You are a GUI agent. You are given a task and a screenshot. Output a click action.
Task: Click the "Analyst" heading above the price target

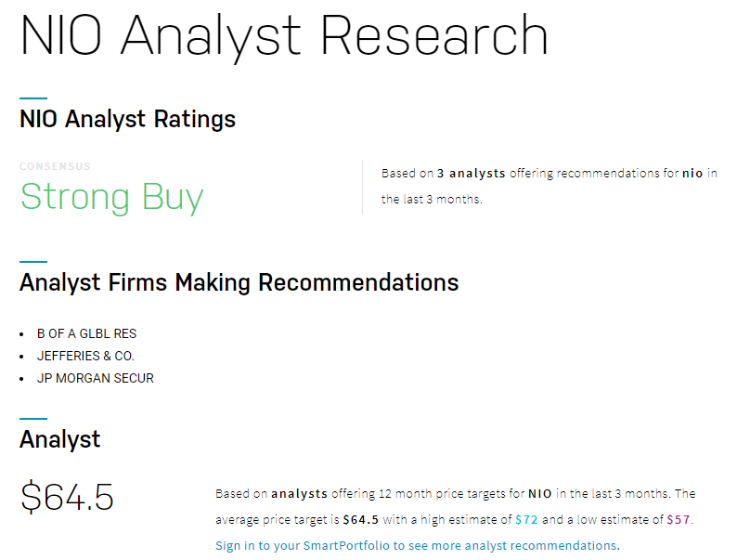click(60, 439)
